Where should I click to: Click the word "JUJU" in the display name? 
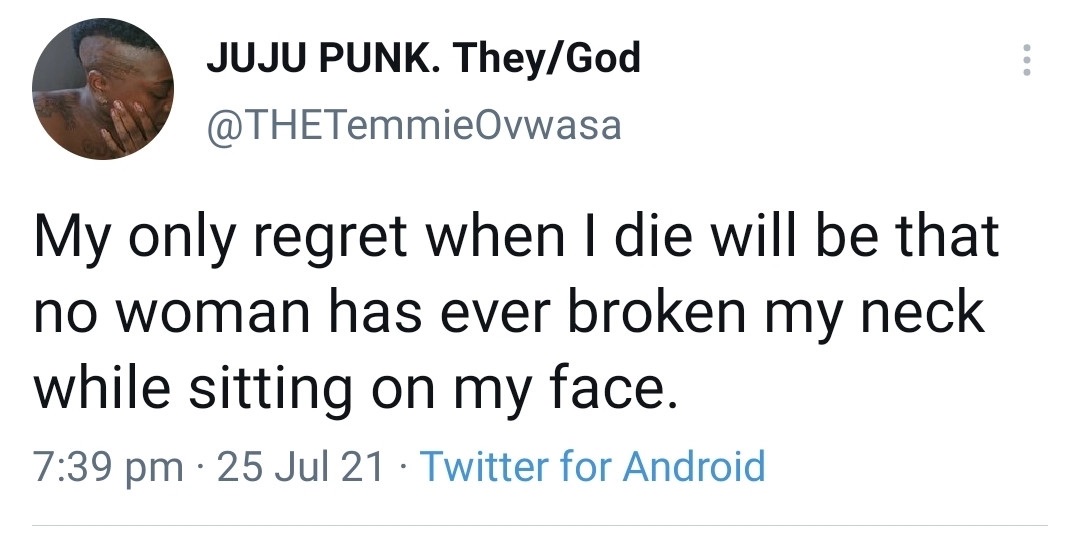[x=257, y=59]
